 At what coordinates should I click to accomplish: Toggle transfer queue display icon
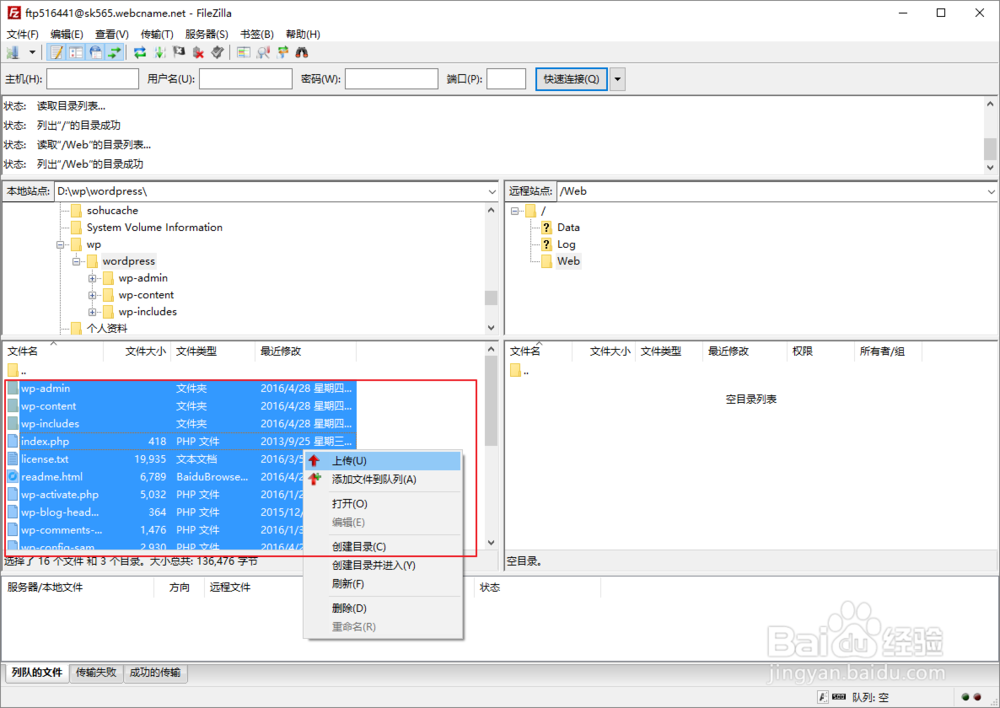114,53
